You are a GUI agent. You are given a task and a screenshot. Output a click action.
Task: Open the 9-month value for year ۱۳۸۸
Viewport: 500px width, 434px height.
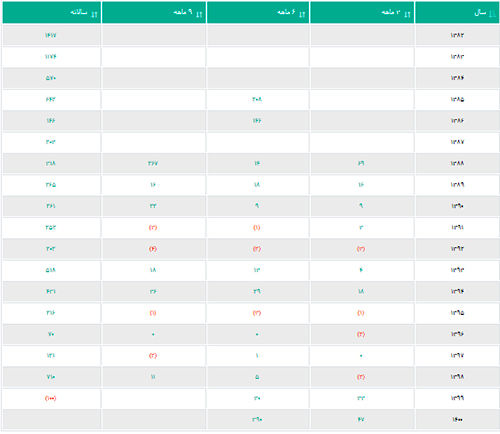[153, 163]
